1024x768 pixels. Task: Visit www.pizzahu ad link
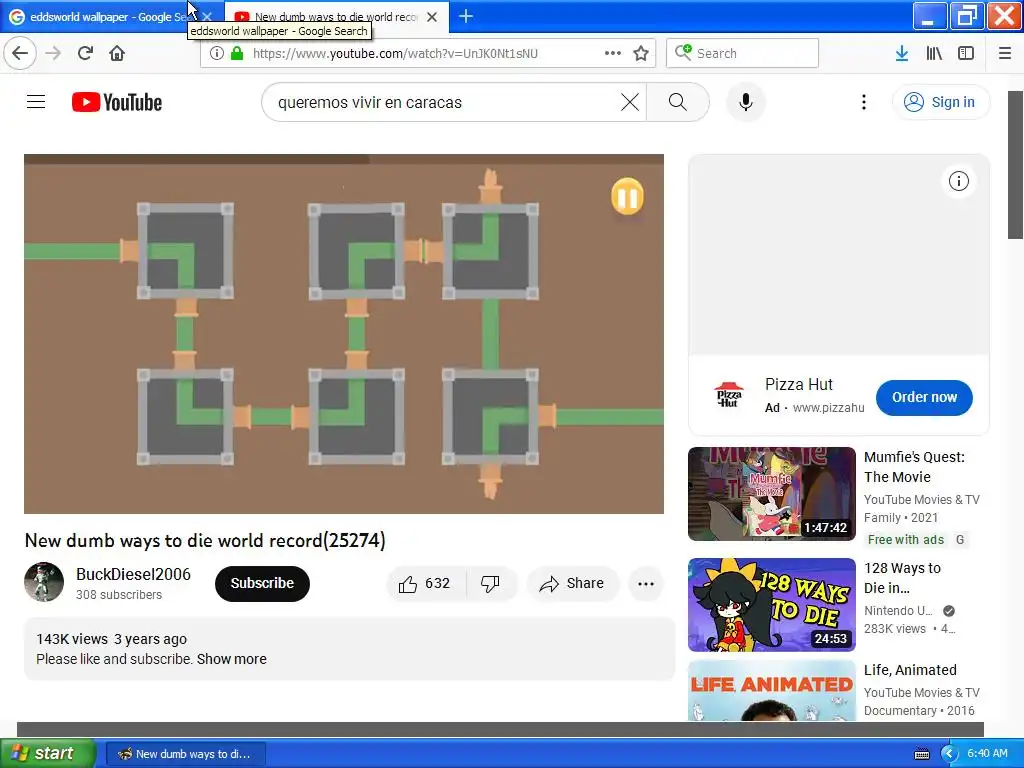(x=828, y=408)
